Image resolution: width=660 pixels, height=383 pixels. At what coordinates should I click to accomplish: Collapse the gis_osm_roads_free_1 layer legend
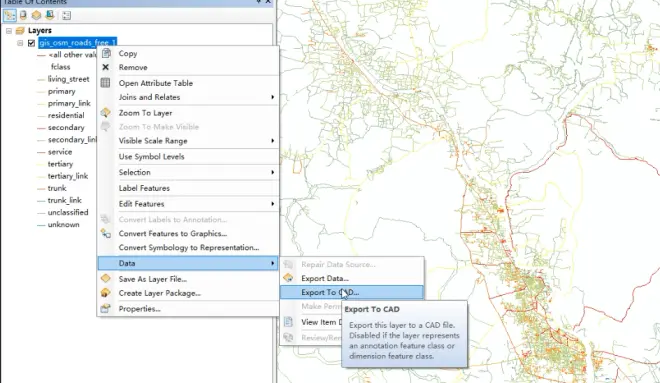20,43
